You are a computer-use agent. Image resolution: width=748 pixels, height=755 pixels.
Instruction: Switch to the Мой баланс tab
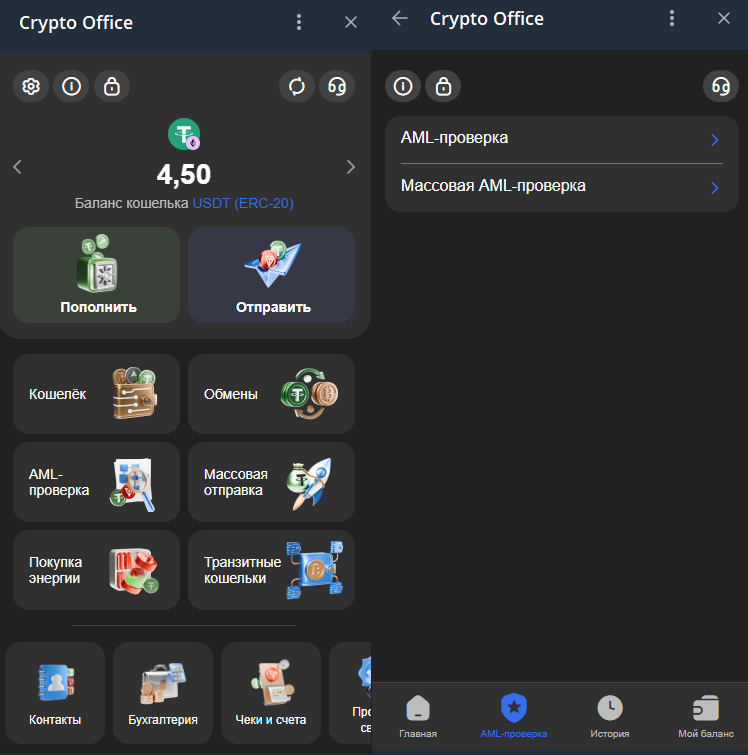point(705,716)
